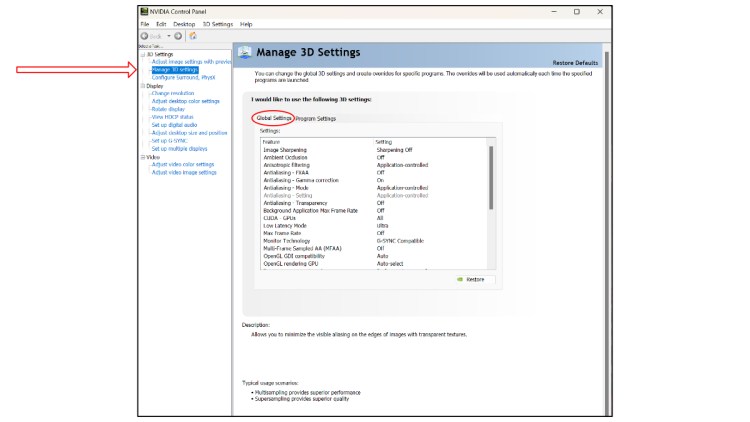Screen dimensions: 750x422
Task: Click the Back arrow icon in the toolbar
Action: [x=145, y=36]
